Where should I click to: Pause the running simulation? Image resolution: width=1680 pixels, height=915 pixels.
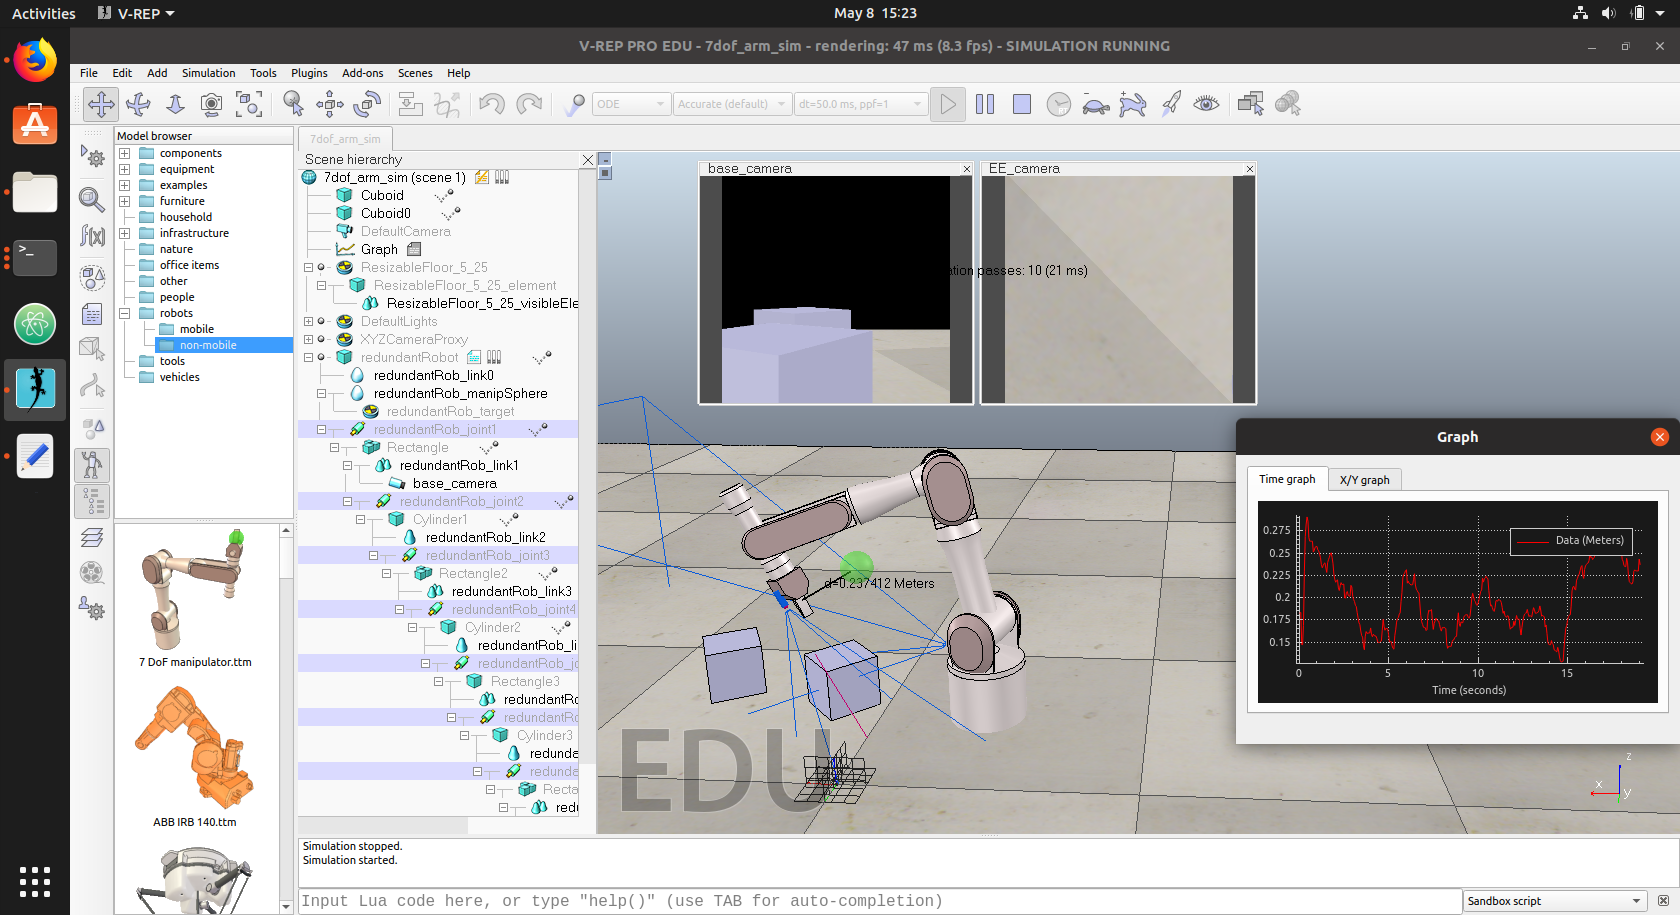(x=985, y=104)
